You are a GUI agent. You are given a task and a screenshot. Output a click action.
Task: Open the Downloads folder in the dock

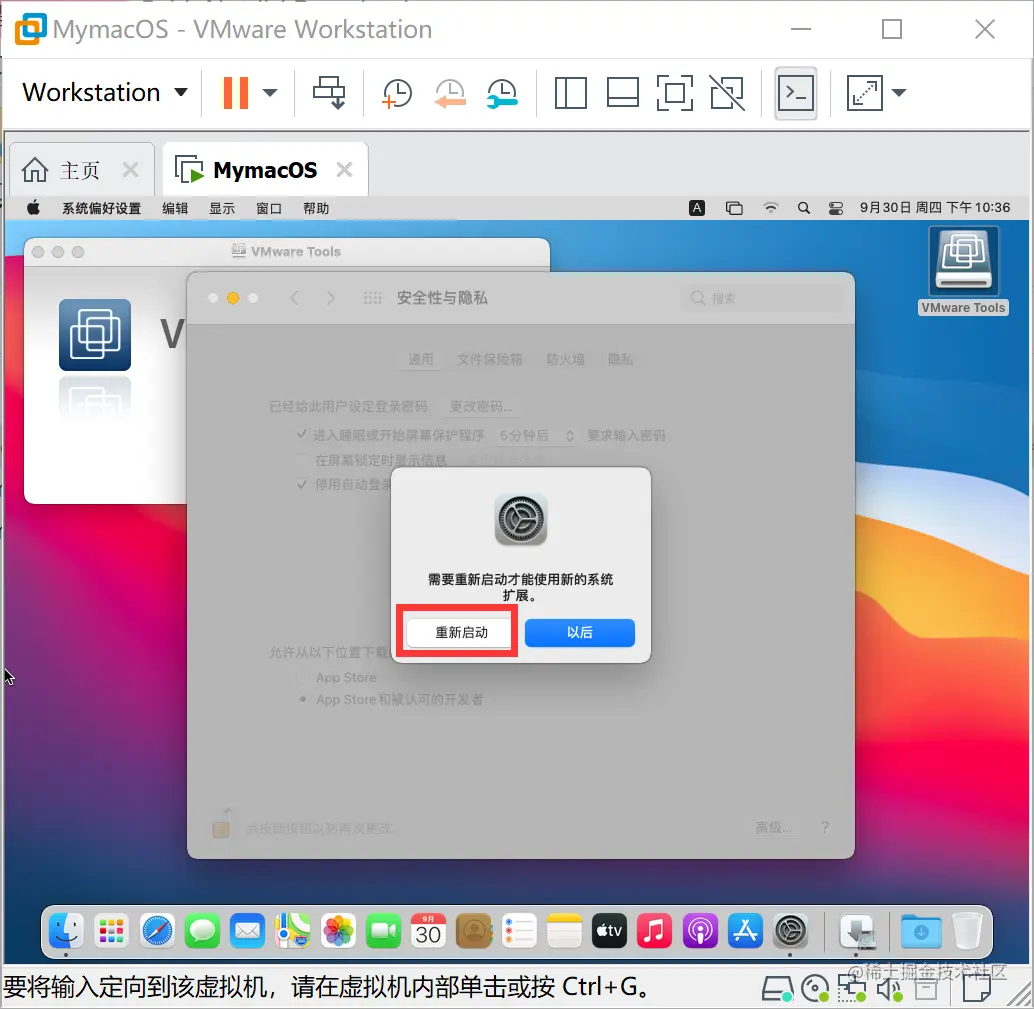(921, 931)
